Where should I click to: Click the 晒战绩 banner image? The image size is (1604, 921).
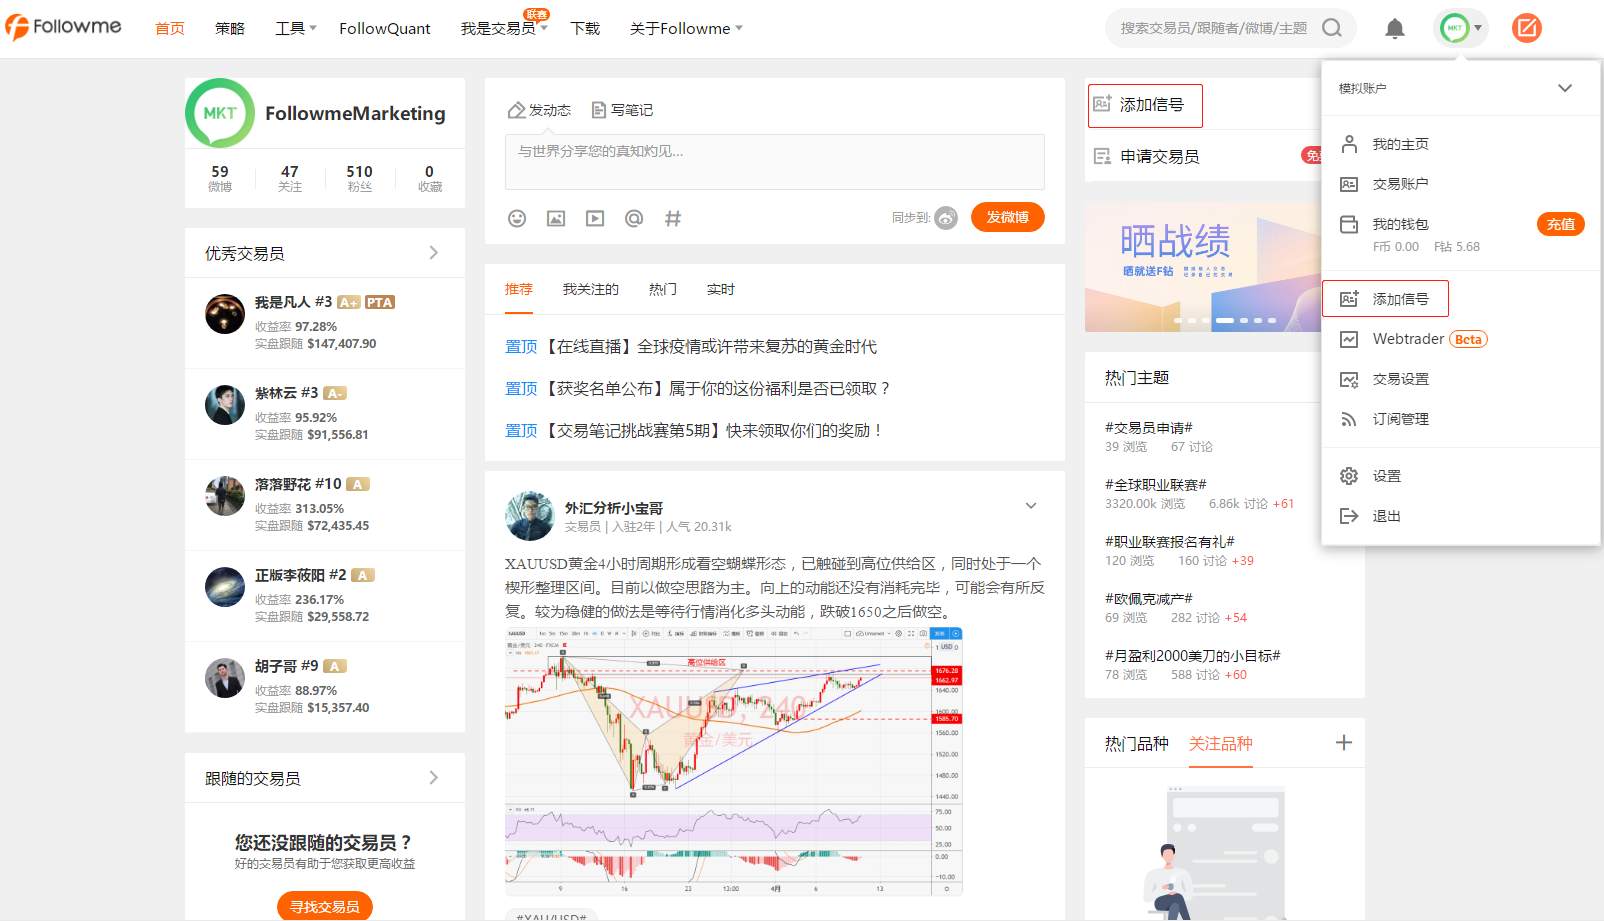[1203, 268]
